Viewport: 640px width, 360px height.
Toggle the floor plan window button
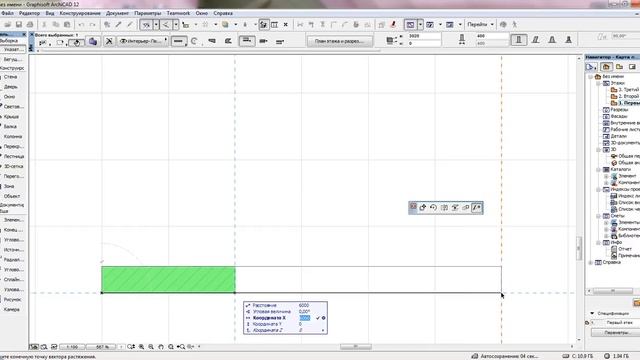(410, 25)
